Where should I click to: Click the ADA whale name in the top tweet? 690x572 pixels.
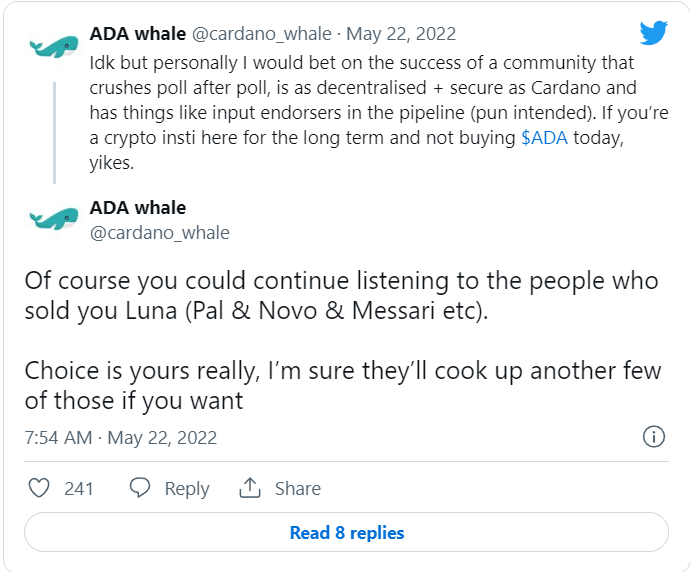pos(138,34)
